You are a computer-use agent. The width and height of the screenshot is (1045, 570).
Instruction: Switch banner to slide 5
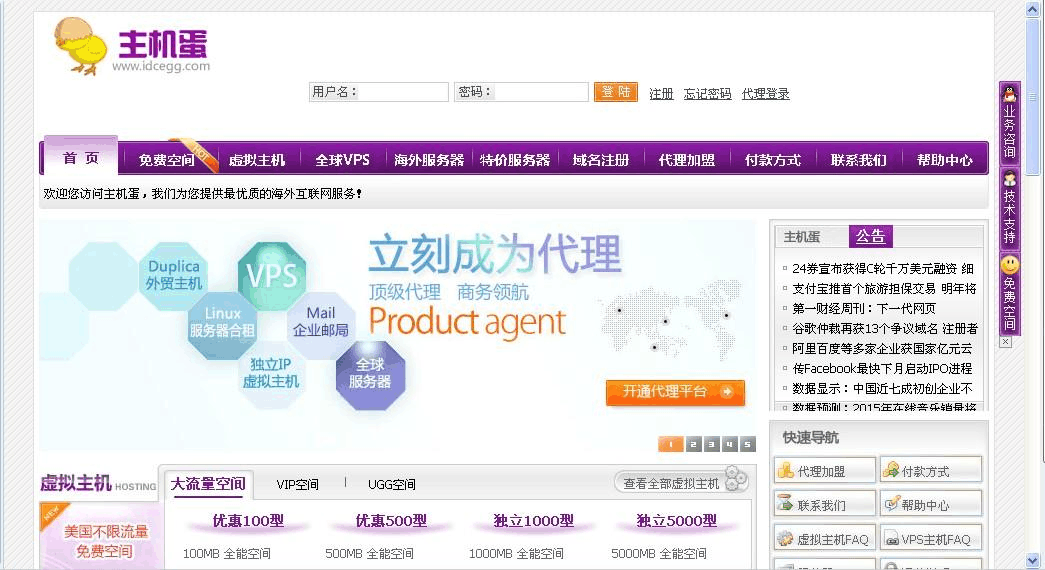(747, 444)
